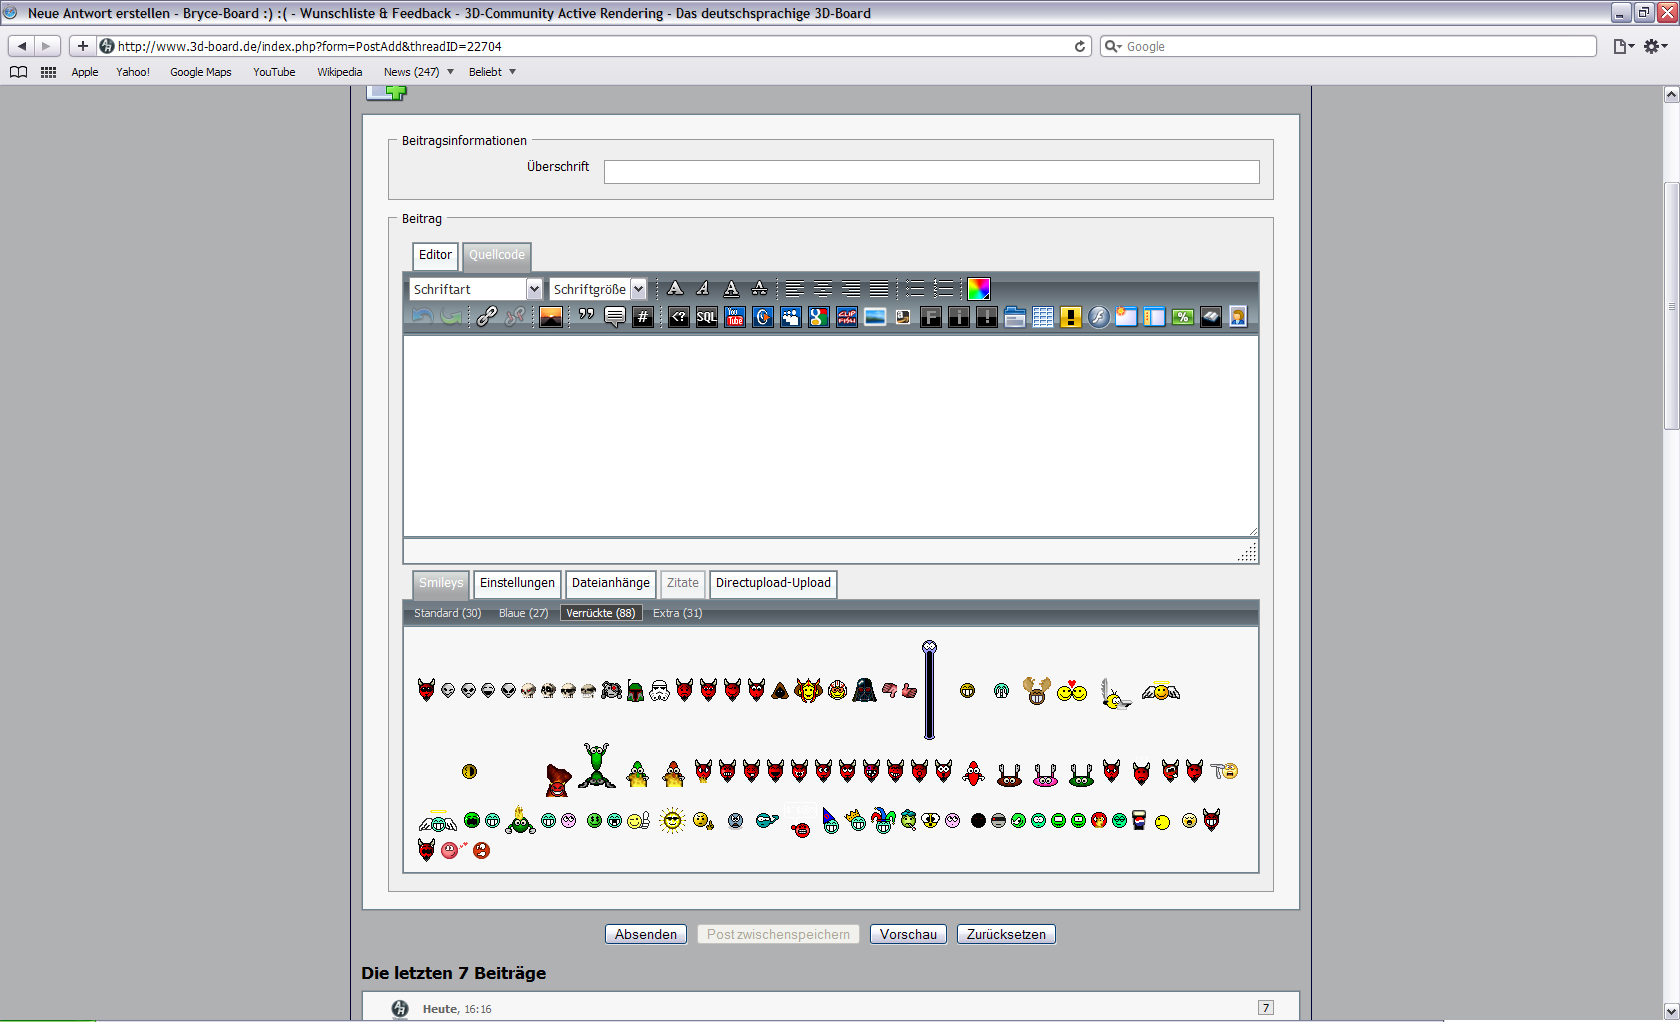1680x1022 pixels.
Task: Apply strikethrough to text
Action: [760, 289]
